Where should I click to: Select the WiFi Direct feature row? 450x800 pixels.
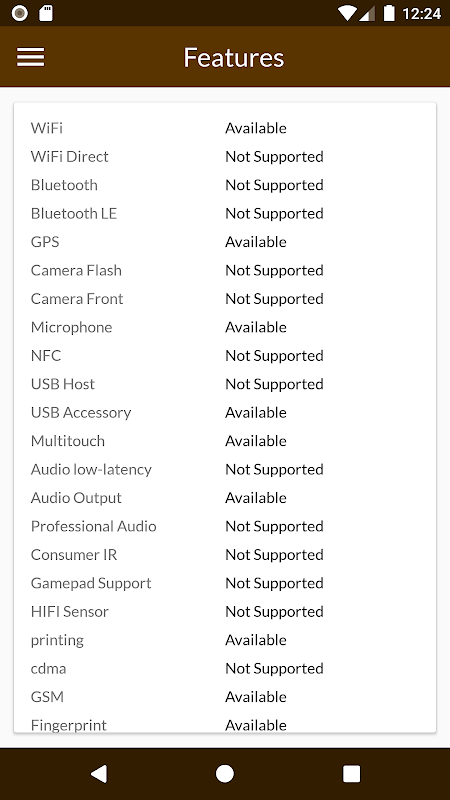pos(225,157)
